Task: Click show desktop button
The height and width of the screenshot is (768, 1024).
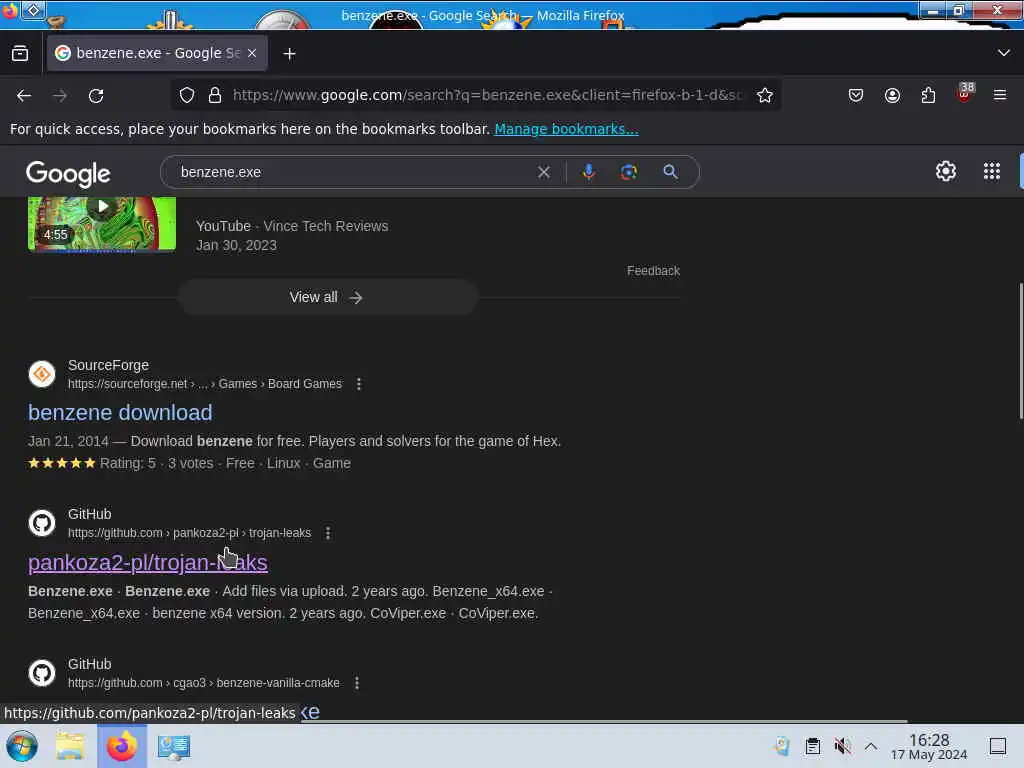Action: [x=998, y=746]
